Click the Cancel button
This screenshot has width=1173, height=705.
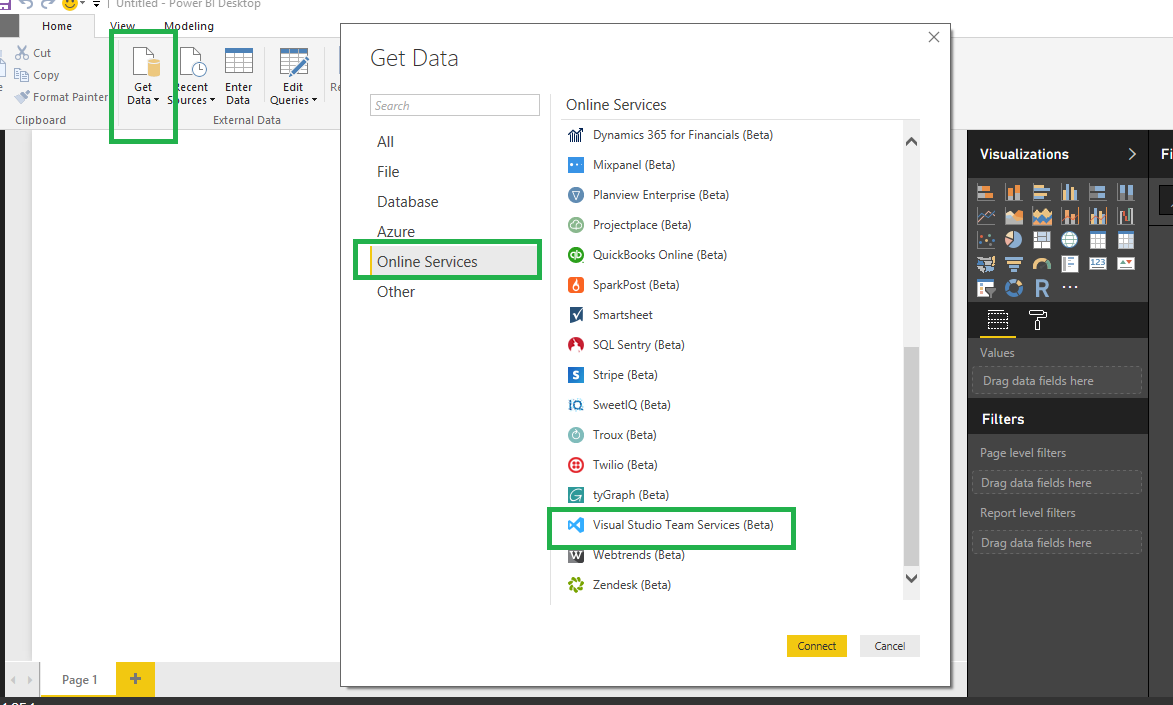point(889,646)
